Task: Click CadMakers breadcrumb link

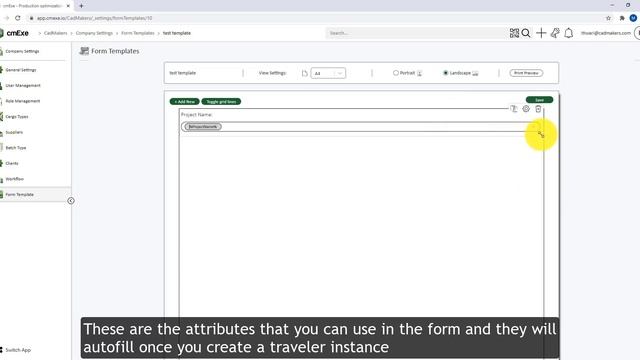Action: (x=56, y=33)
